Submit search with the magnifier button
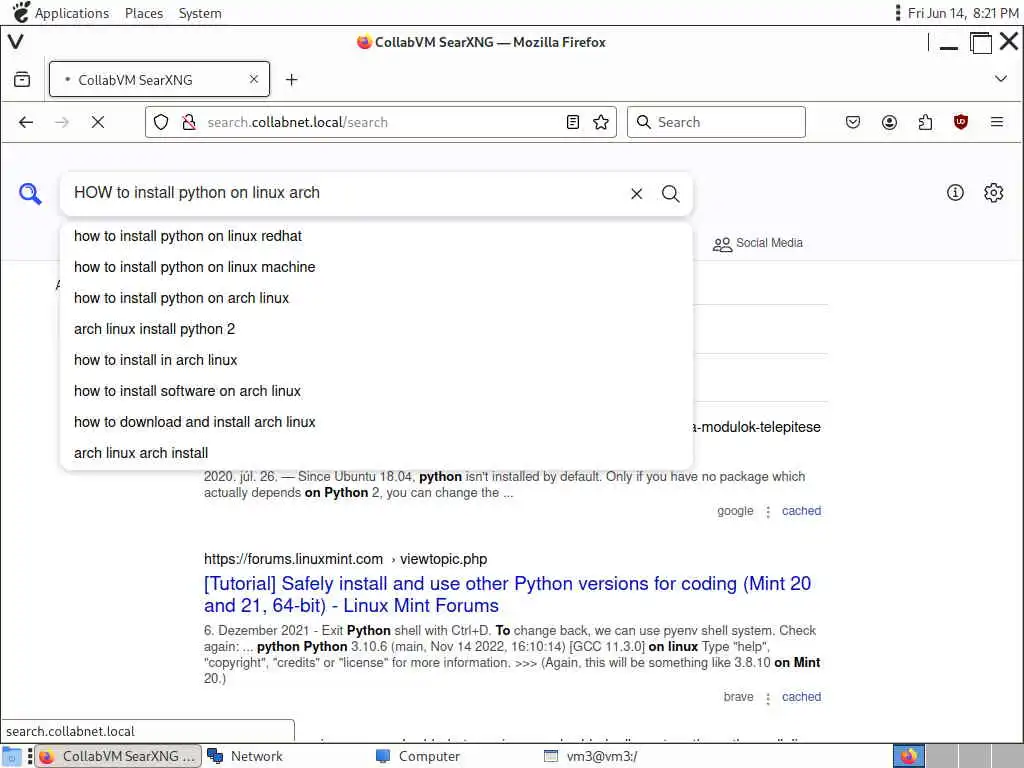The image size is (1024, 768). coord(671,194)
